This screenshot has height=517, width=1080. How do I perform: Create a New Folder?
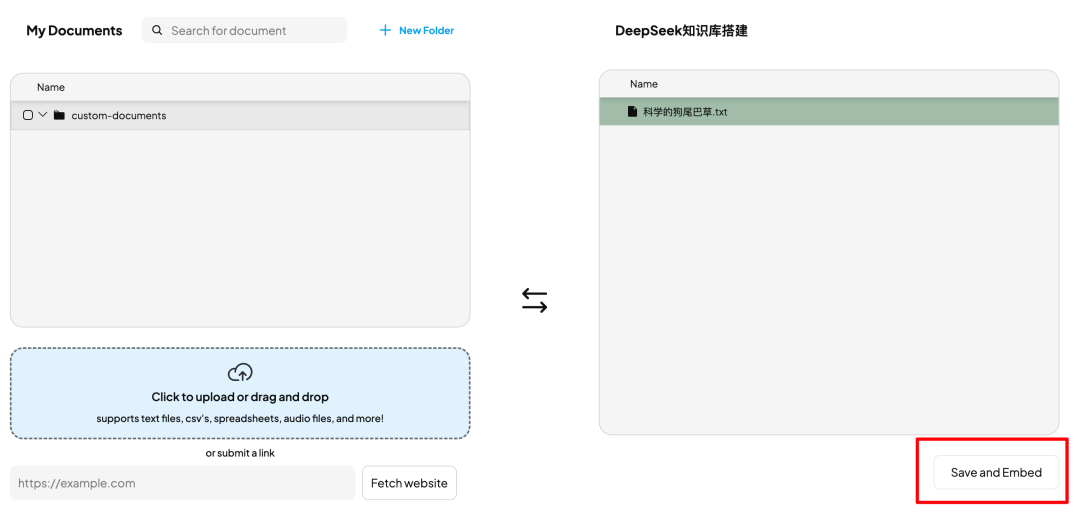417,30
